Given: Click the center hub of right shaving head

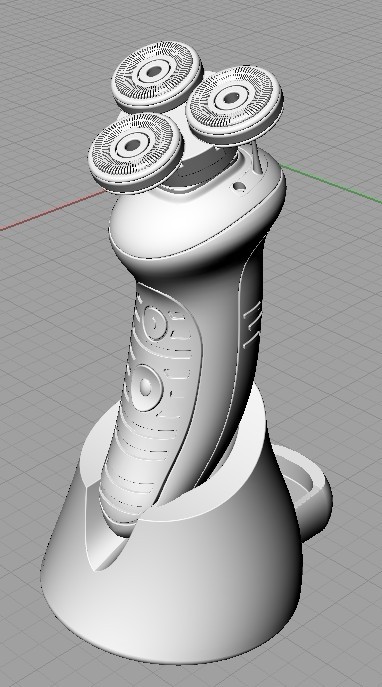Looking at the screenshot, I should tap(230, 98).
